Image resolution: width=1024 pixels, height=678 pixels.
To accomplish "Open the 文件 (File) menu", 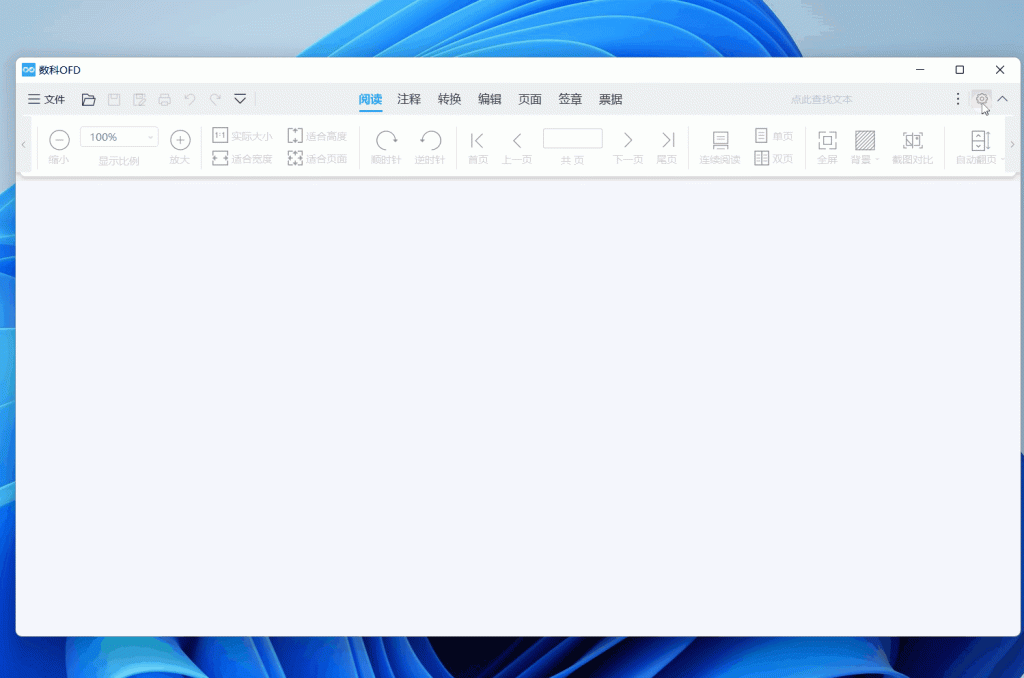I will click(46, 99).
